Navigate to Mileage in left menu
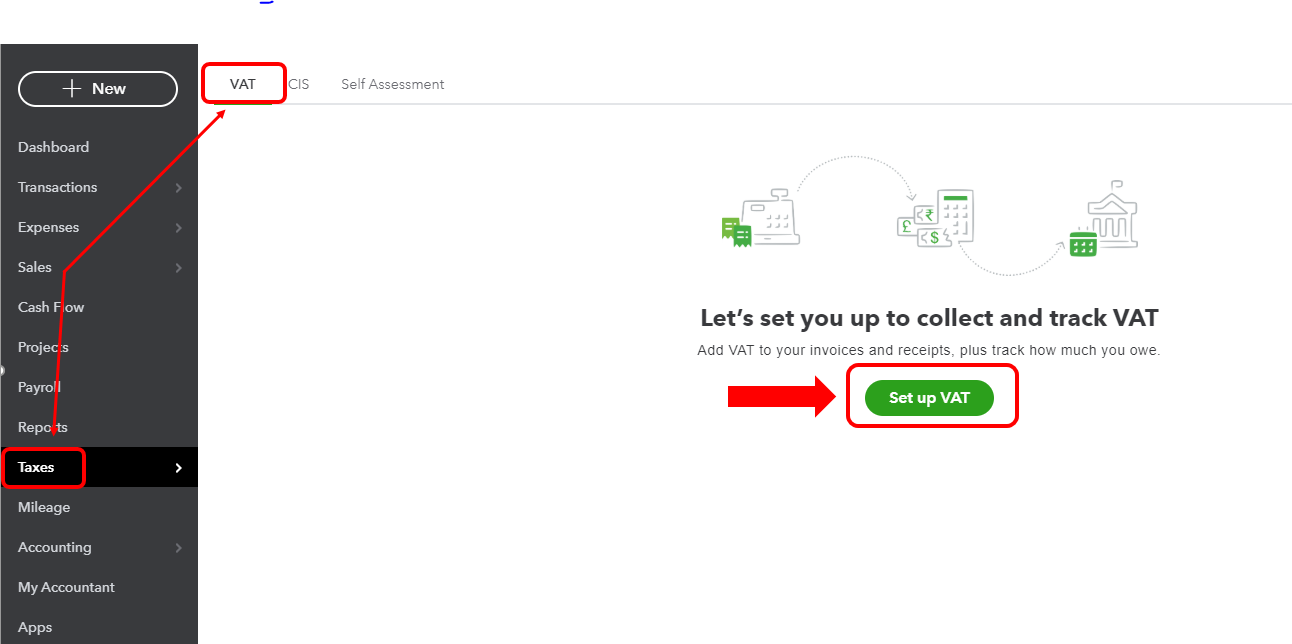Viewport: 1292px width, 644px height. pyautogui.click(x=44, y=507)
